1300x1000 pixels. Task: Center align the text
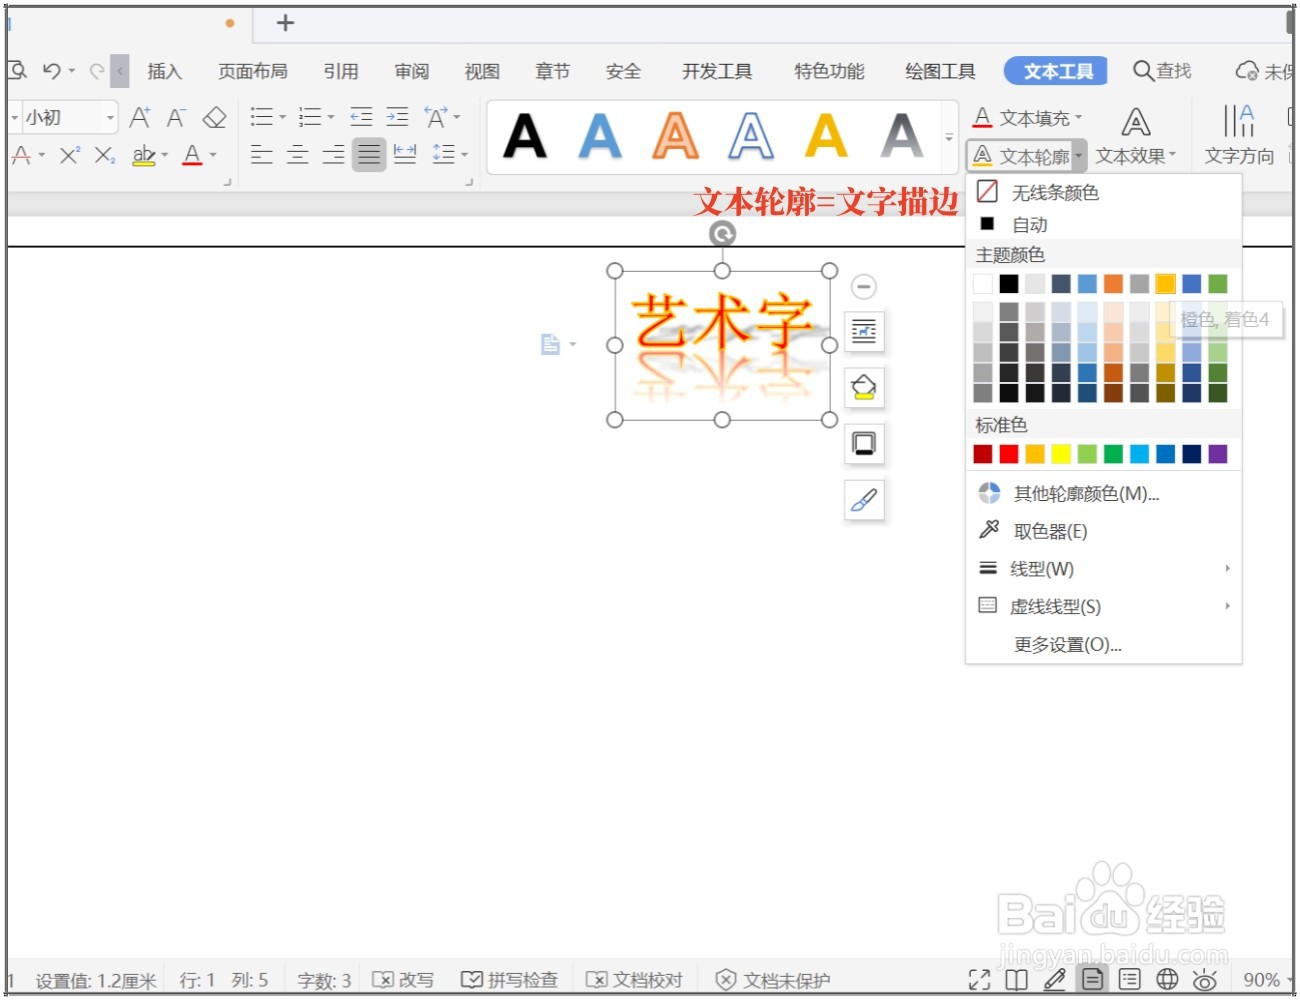297,154
